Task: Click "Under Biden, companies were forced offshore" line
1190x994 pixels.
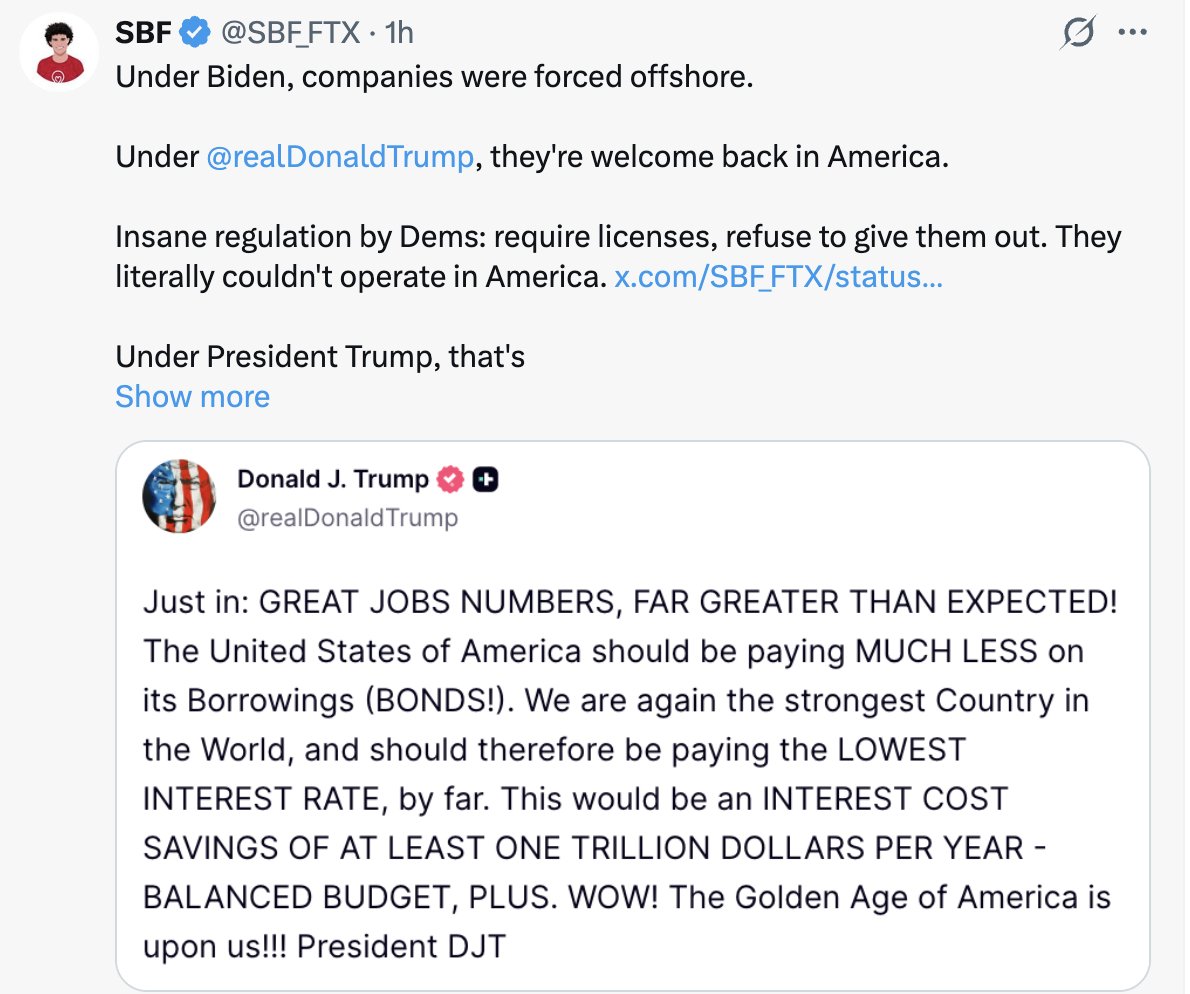Action: pyautogui.click(x=433, y=78)
